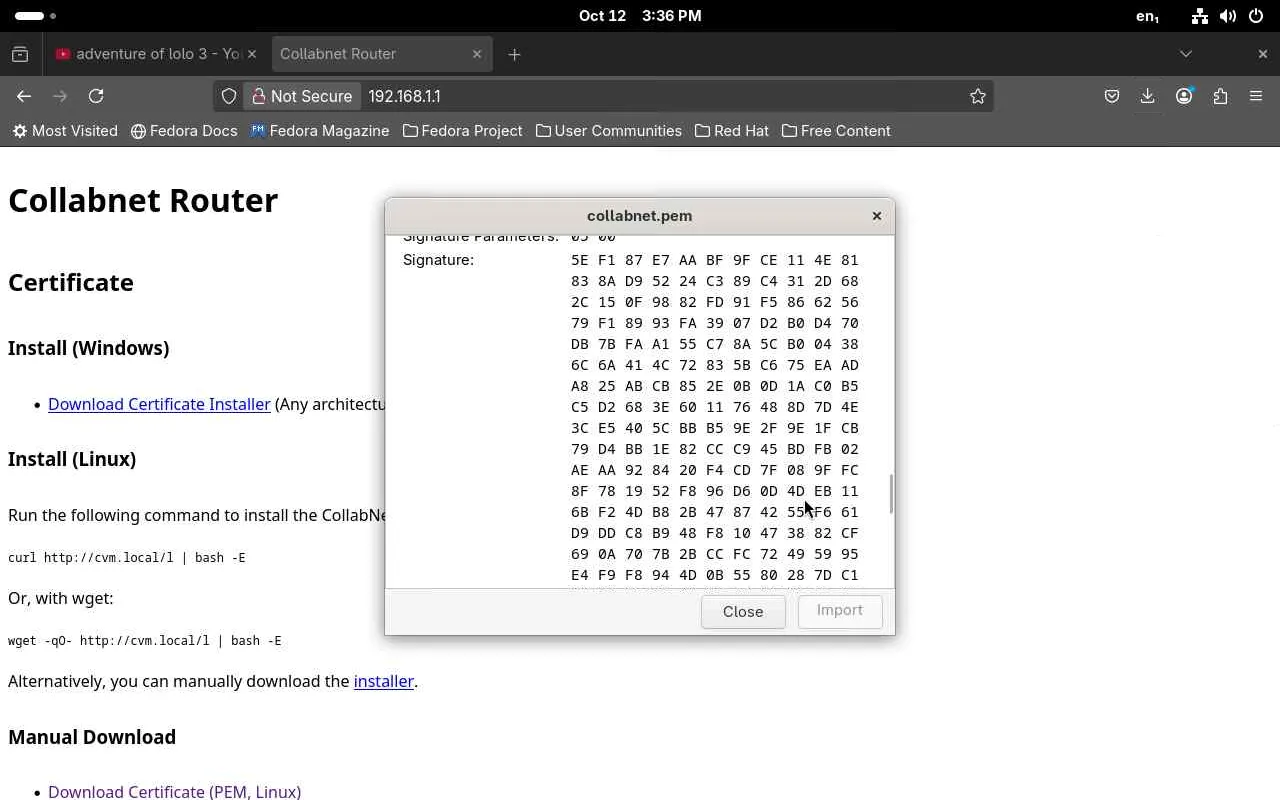This screenshot has height=800, width=1280.
Task: Open the en keyboard layout indicator
Action: tap(1148, 16)
